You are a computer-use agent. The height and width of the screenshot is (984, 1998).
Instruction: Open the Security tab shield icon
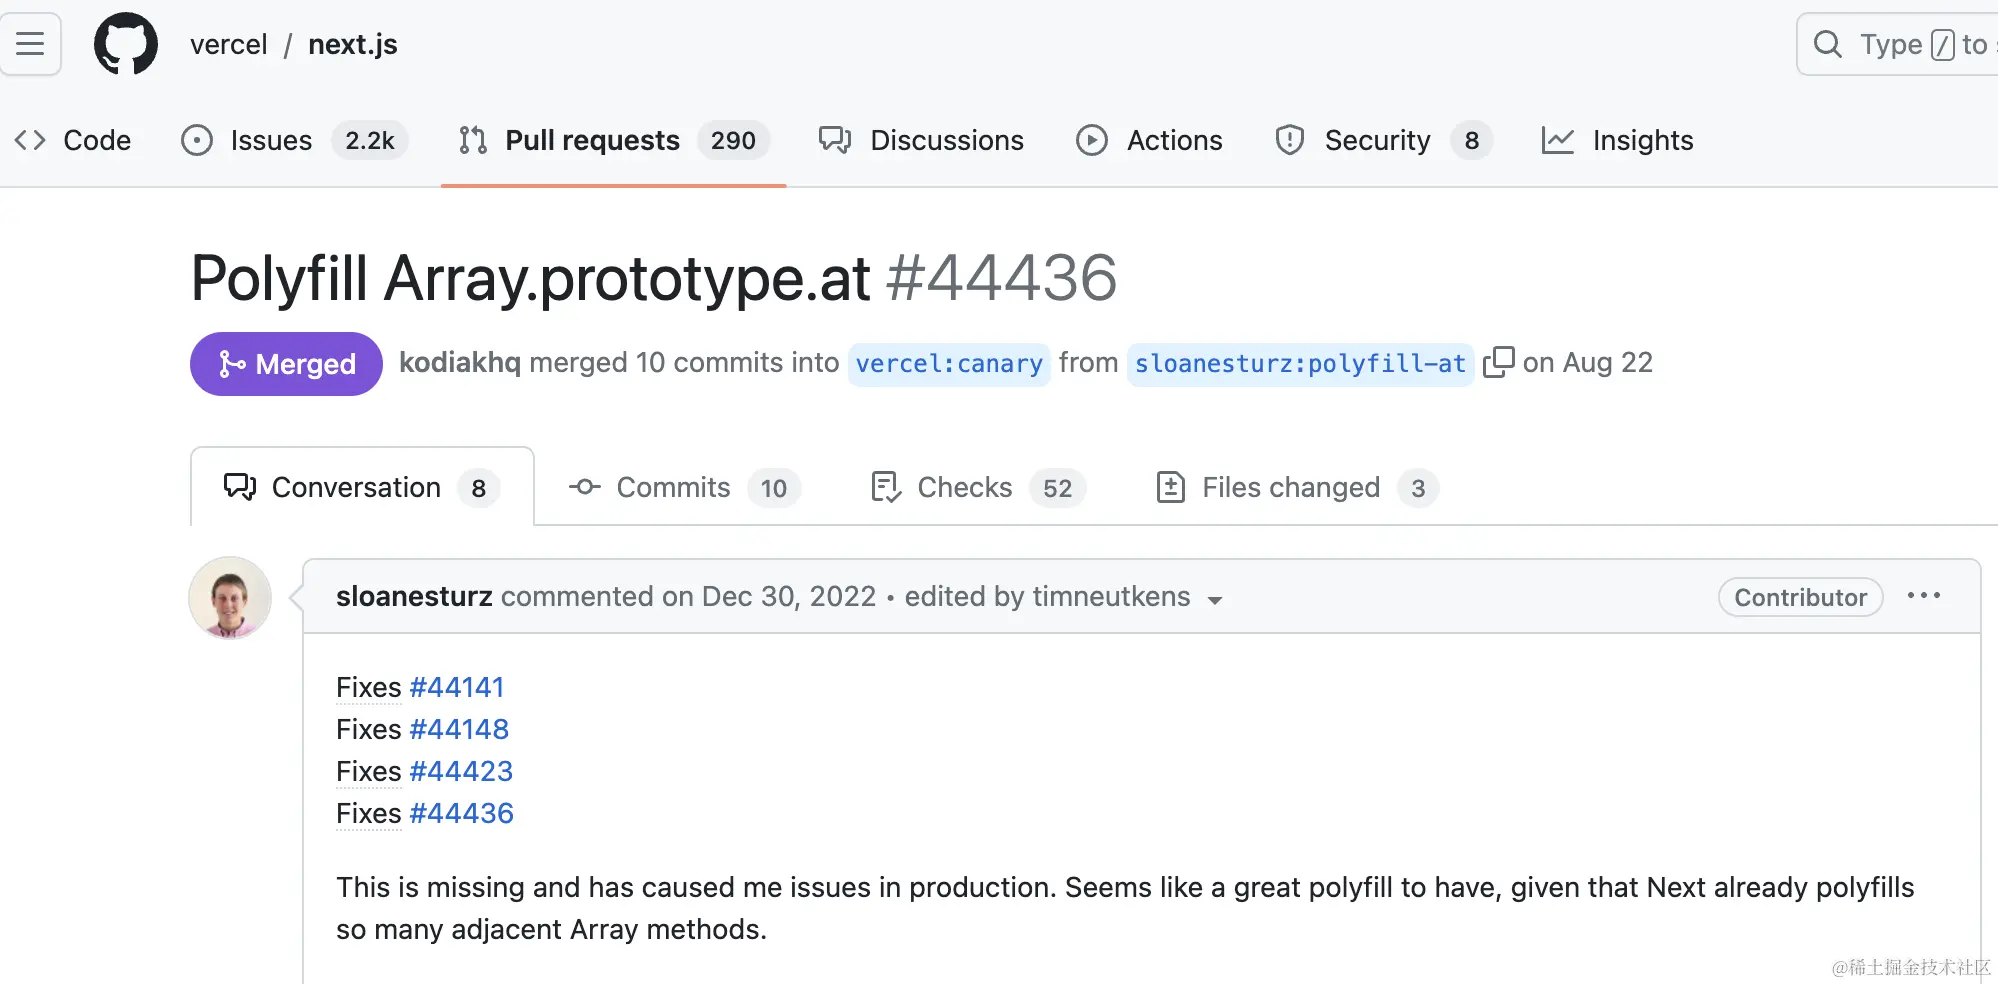point(1289,140)
